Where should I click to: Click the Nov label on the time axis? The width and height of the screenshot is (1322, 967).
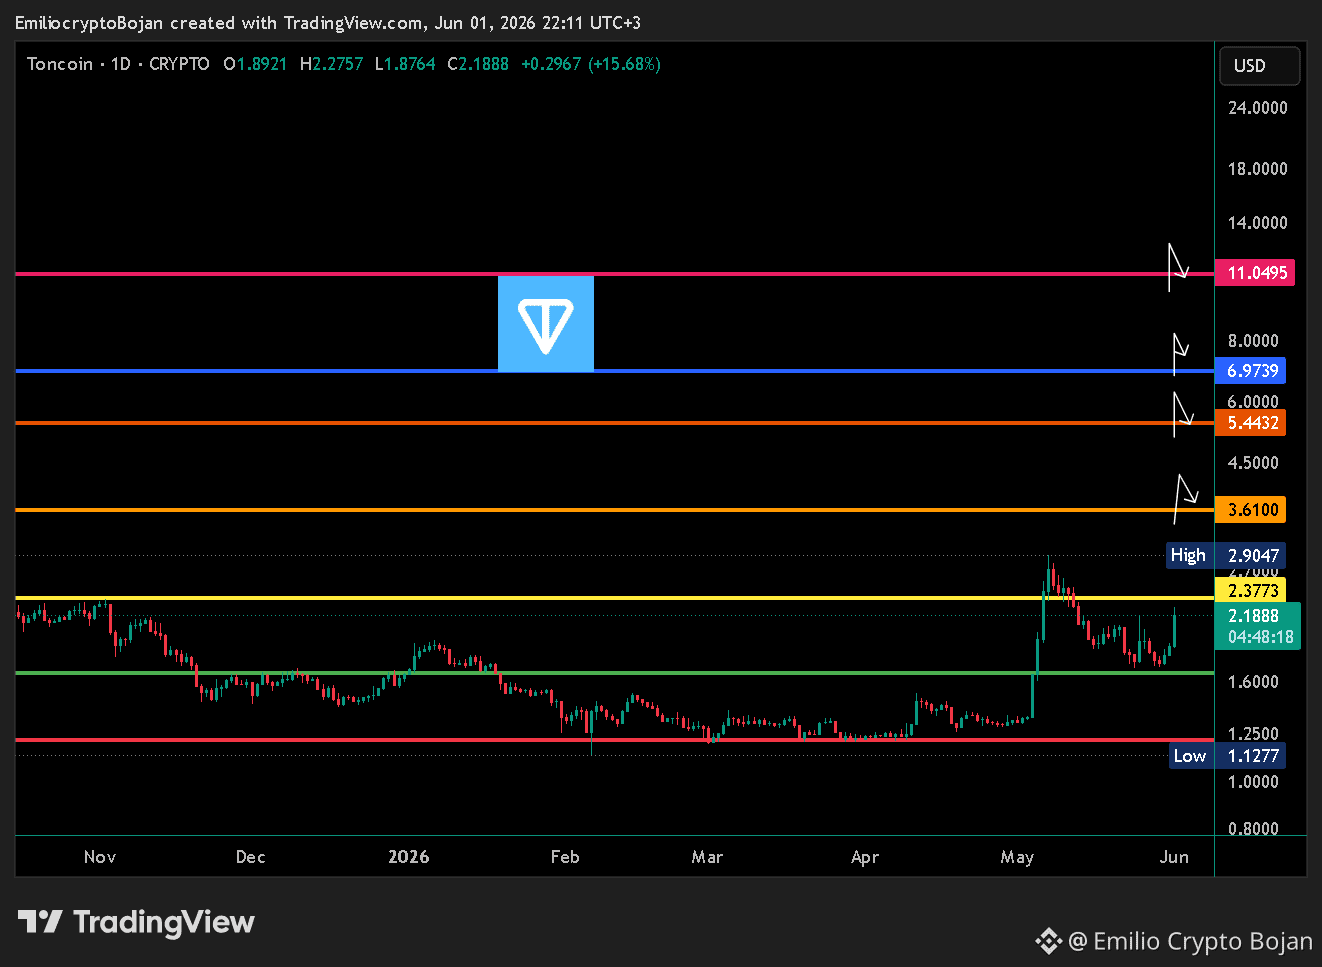click(x=100, y=857)
